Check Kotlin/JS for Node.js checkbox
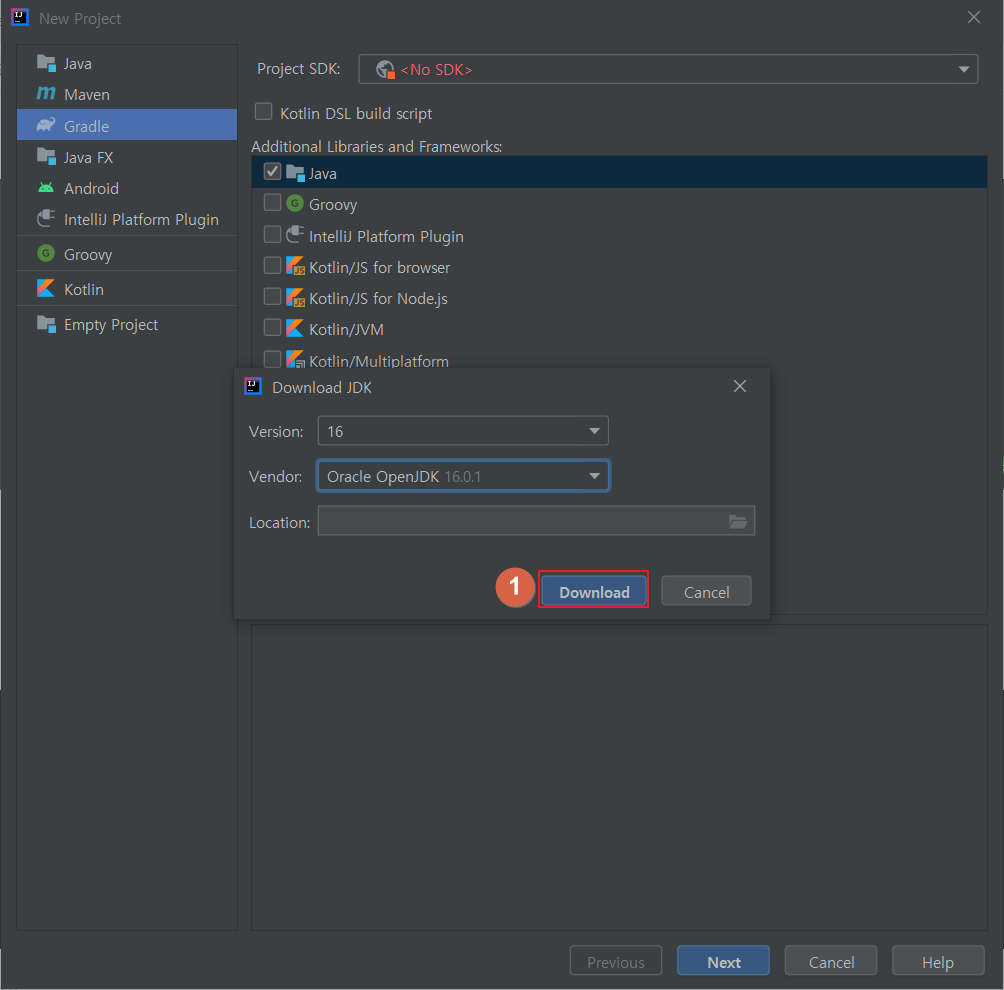Image resolution: width=1004 pixels, height=990 pixels. point(272,296)
